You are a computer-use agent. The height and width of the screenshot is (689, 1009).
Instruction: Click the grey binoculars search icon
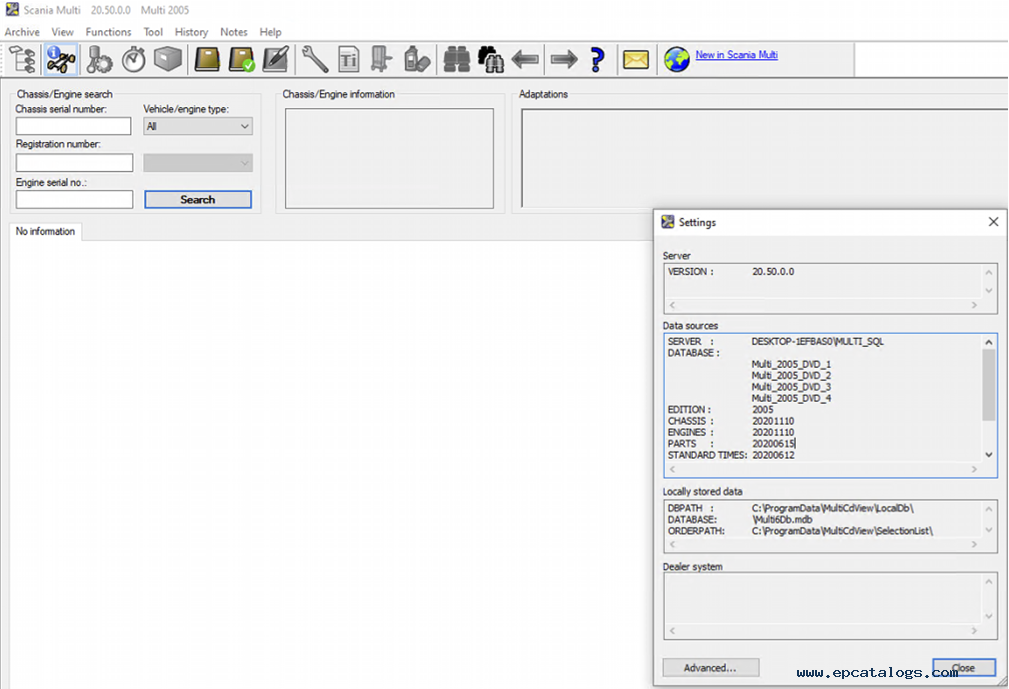457,60
